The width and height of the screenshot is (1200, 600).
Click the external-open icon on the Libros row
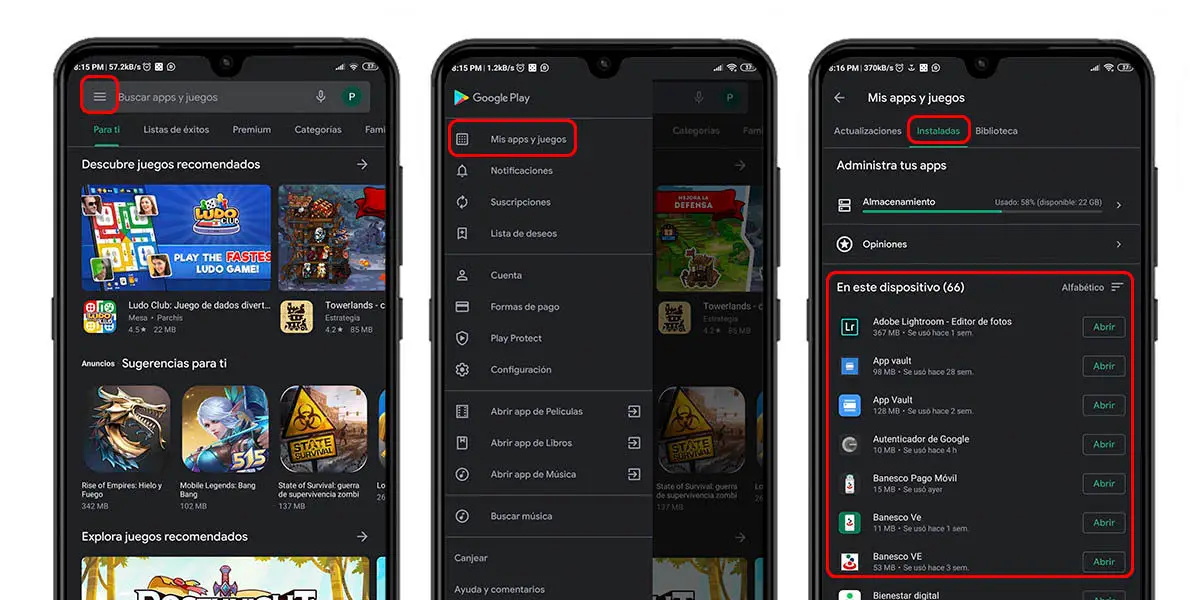pos(634,443)
